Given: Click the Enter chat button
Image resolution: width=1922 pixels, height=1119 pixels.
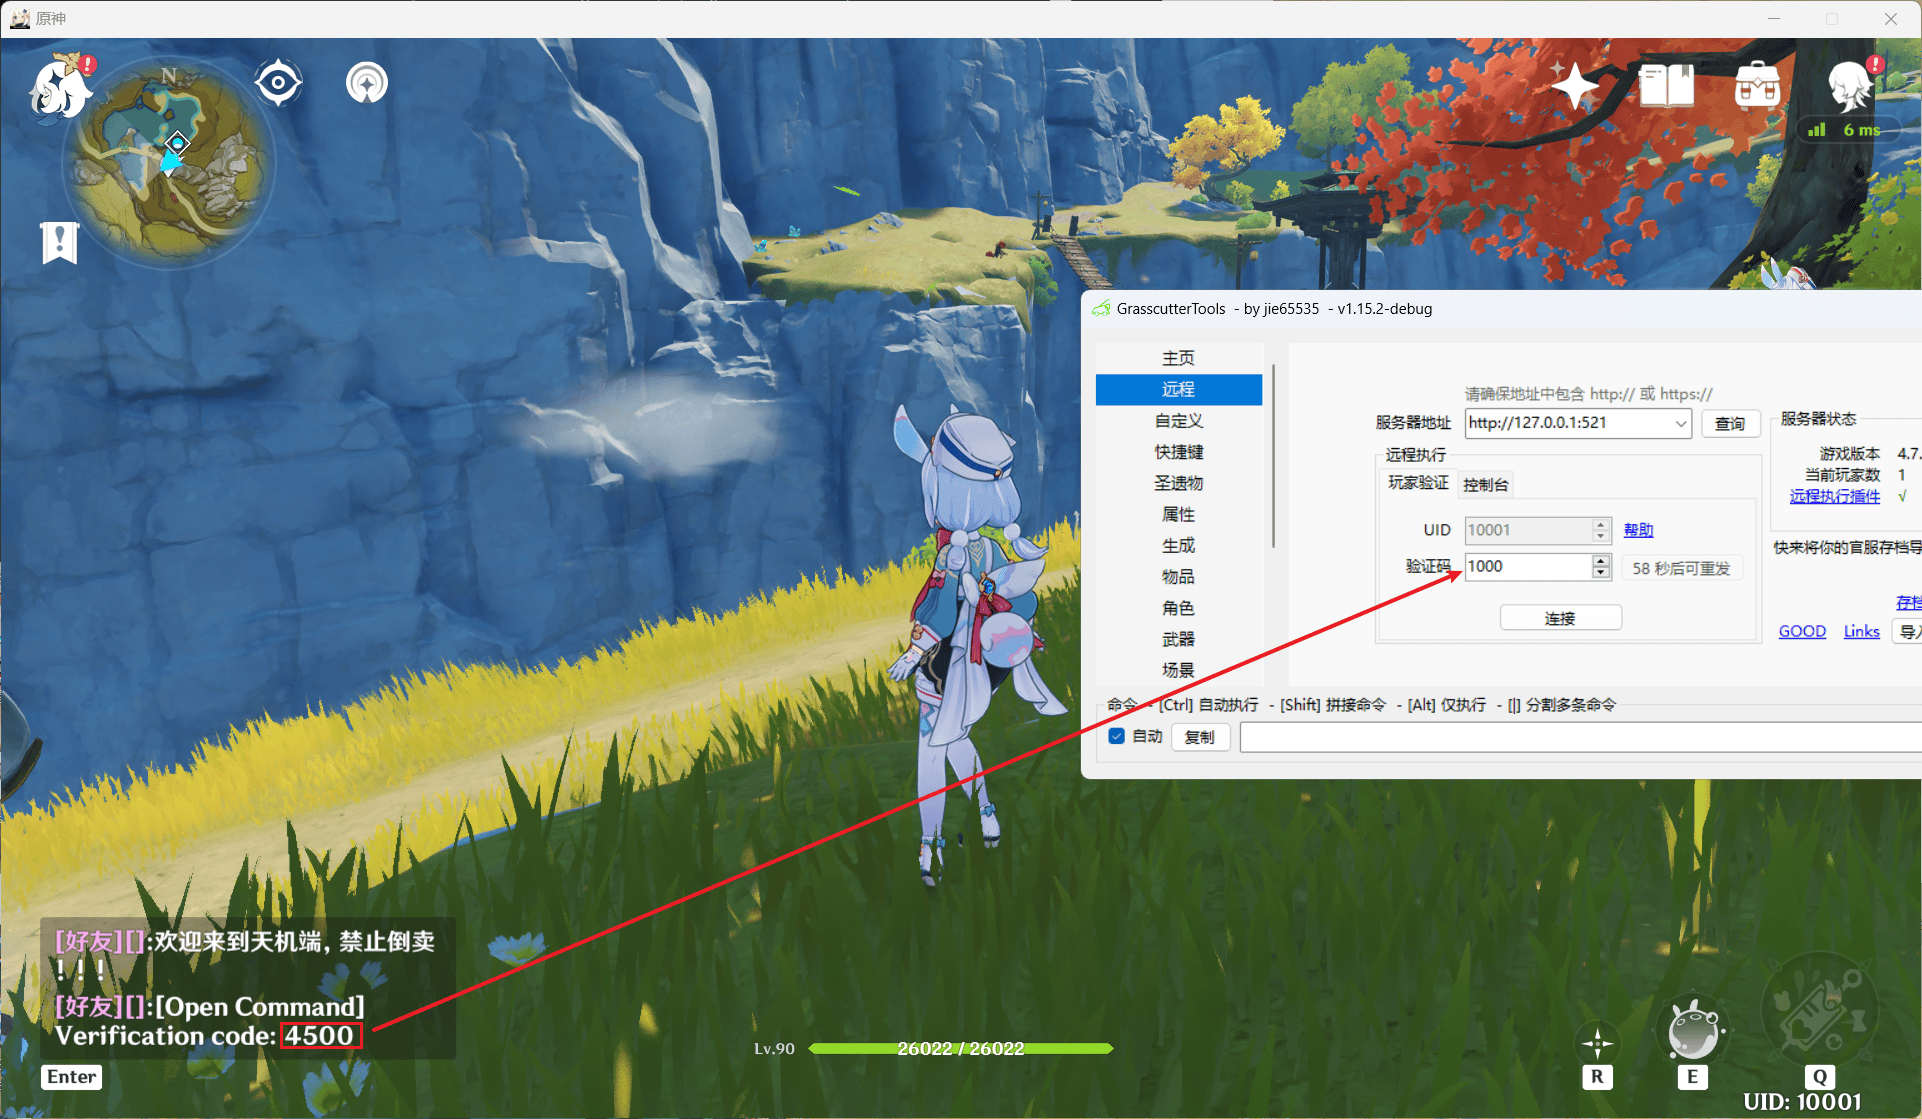Looking at the screenshot, I should (x=71, y=1077).
